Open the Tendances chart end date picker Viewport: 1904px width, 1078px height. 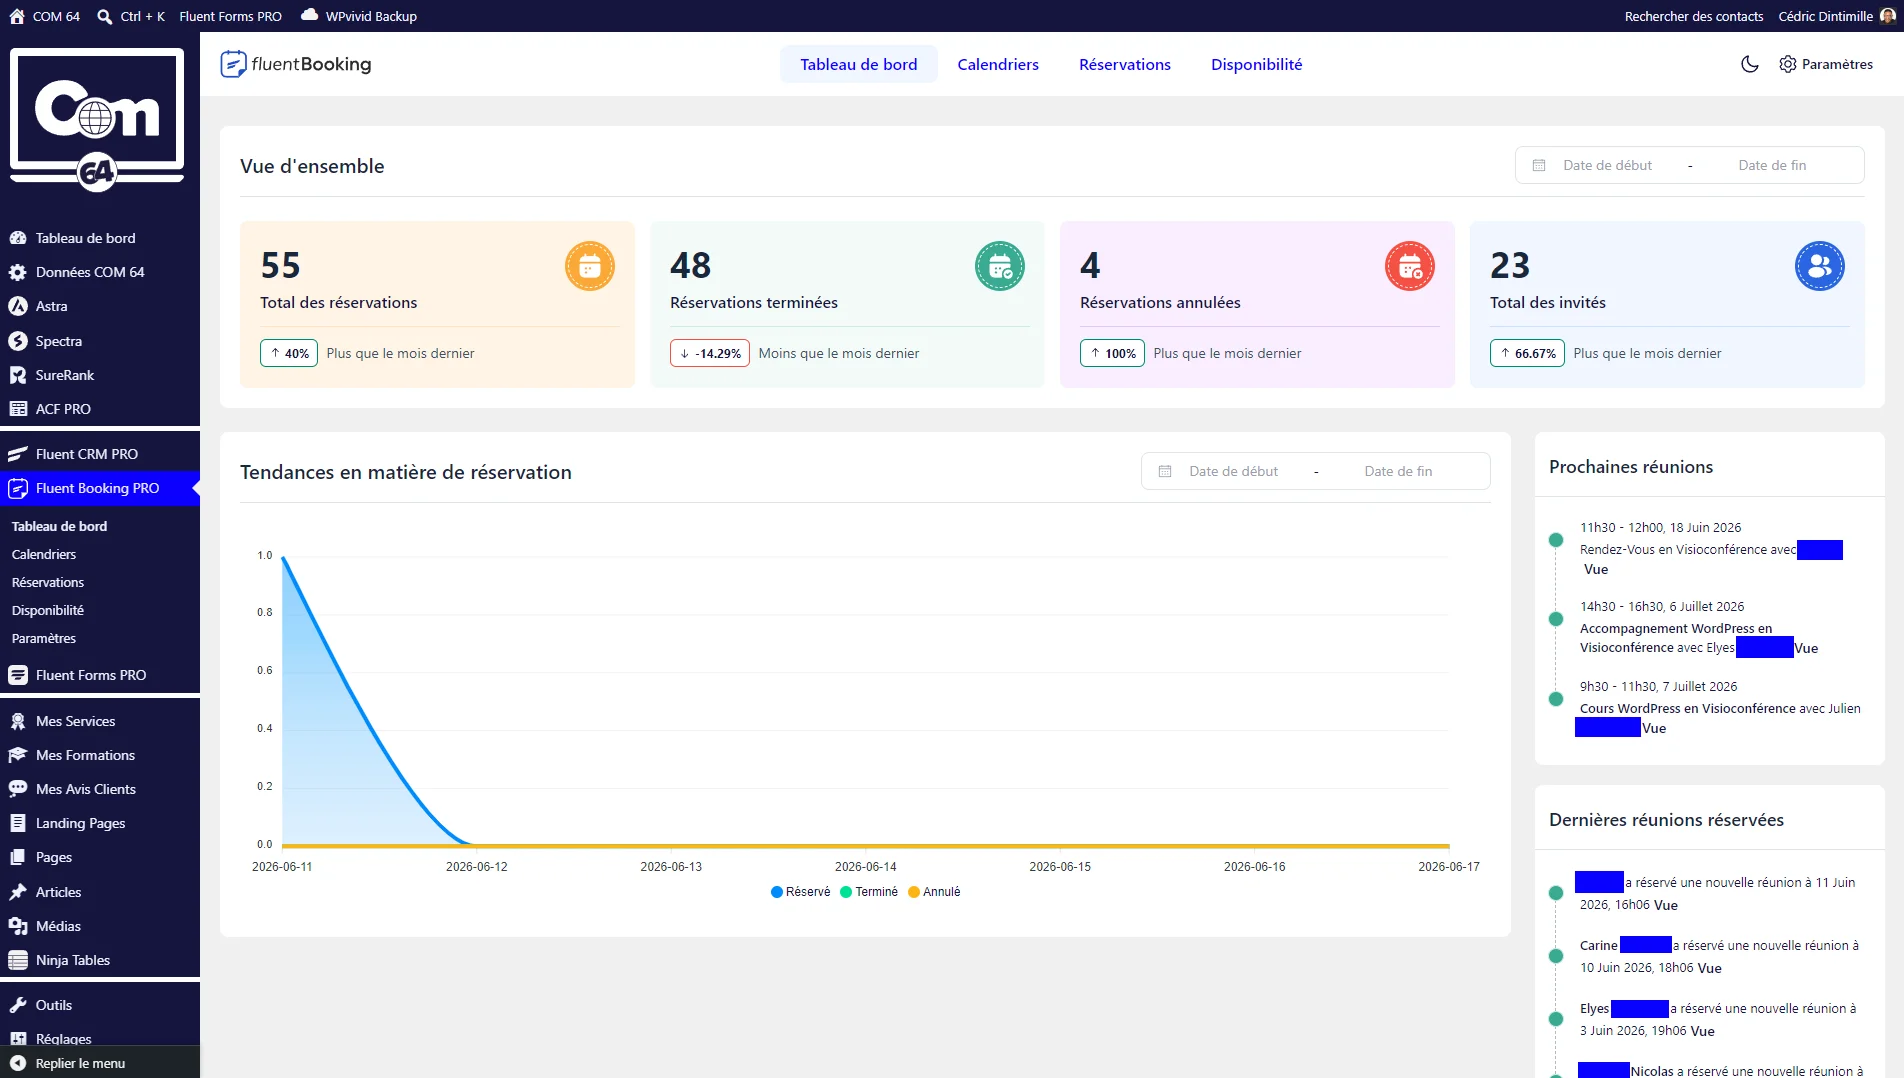click(1398, 471)
